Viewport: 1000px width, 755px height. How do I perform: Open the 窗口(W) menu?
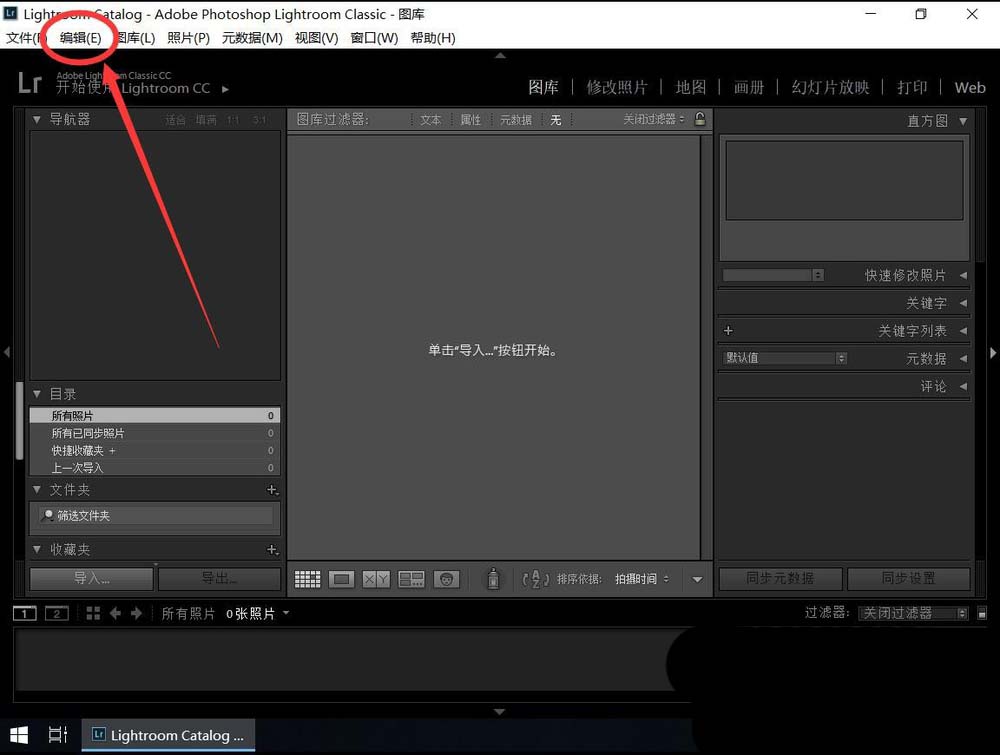pos(374,38)
